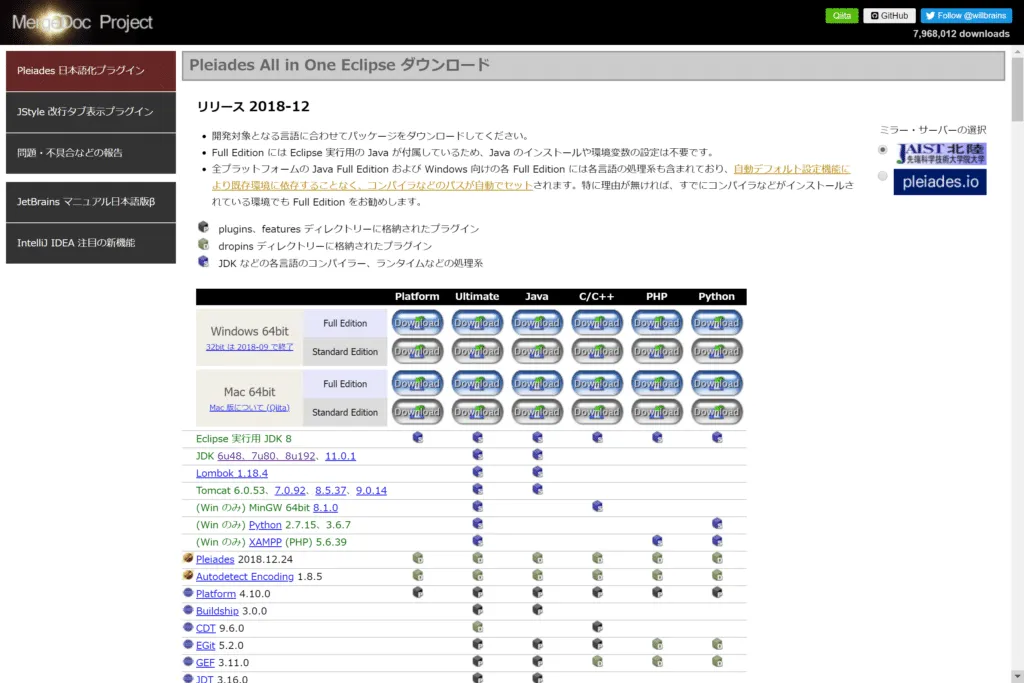Open the XAMPP link
1024x683 pixels.
point(265,542)
